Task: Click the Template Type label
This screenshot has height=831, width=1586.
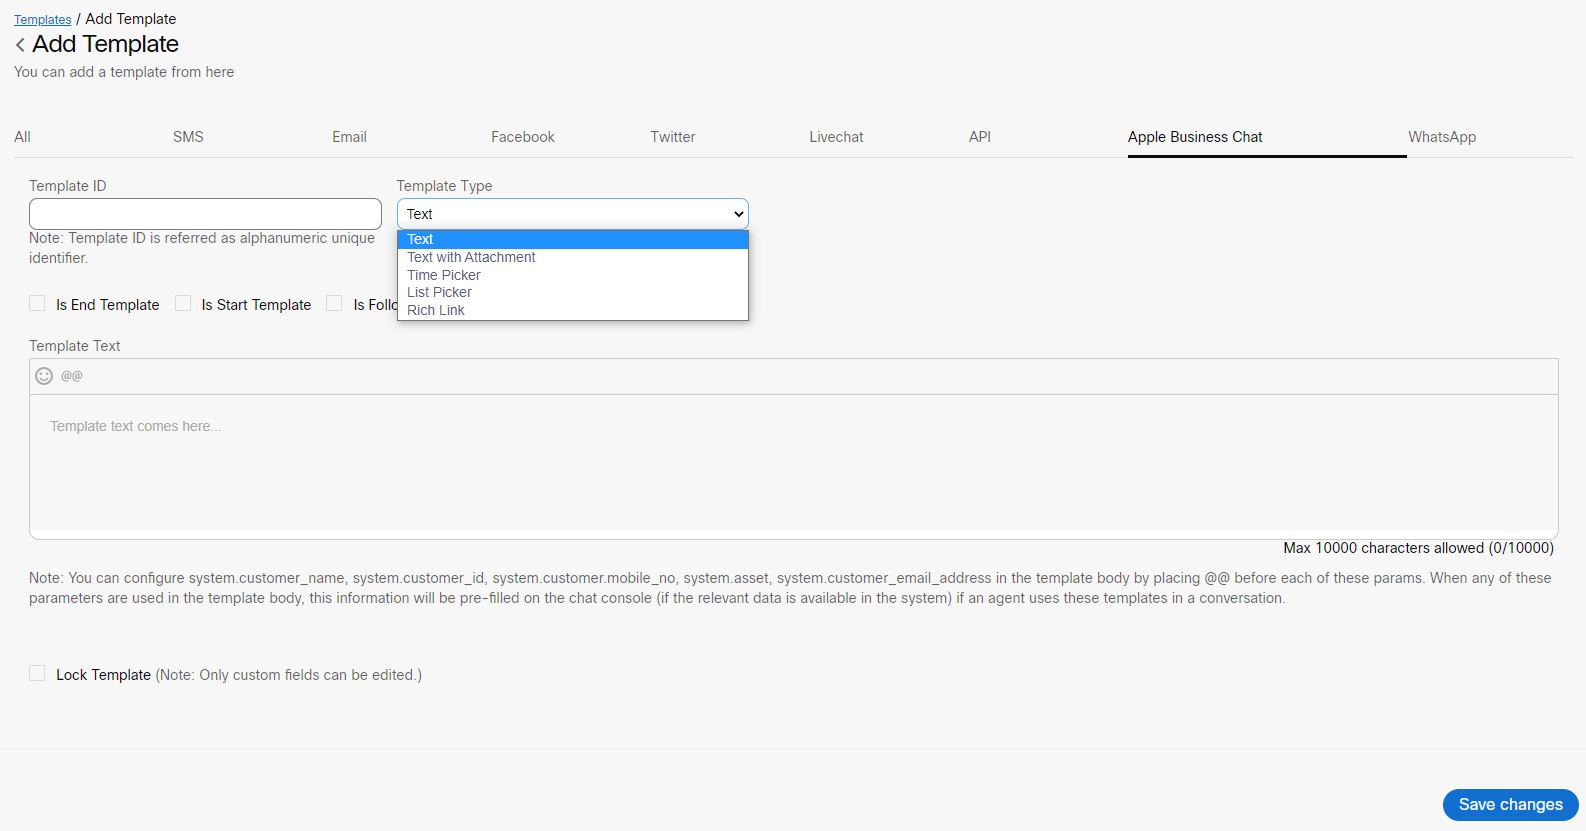Action: pos(444,186)
